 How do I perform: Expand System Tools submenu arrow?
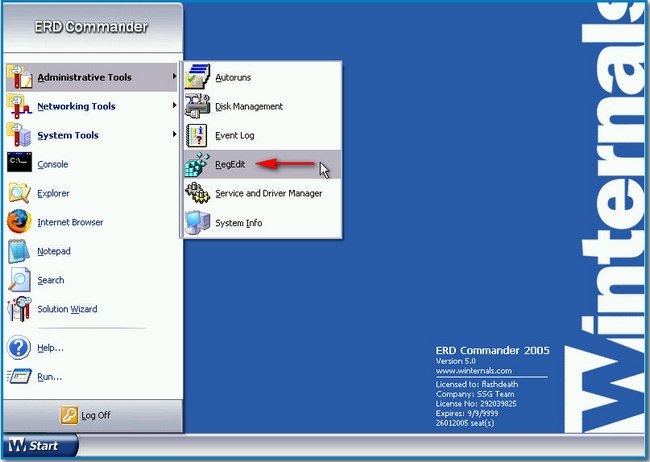point(175,135)
